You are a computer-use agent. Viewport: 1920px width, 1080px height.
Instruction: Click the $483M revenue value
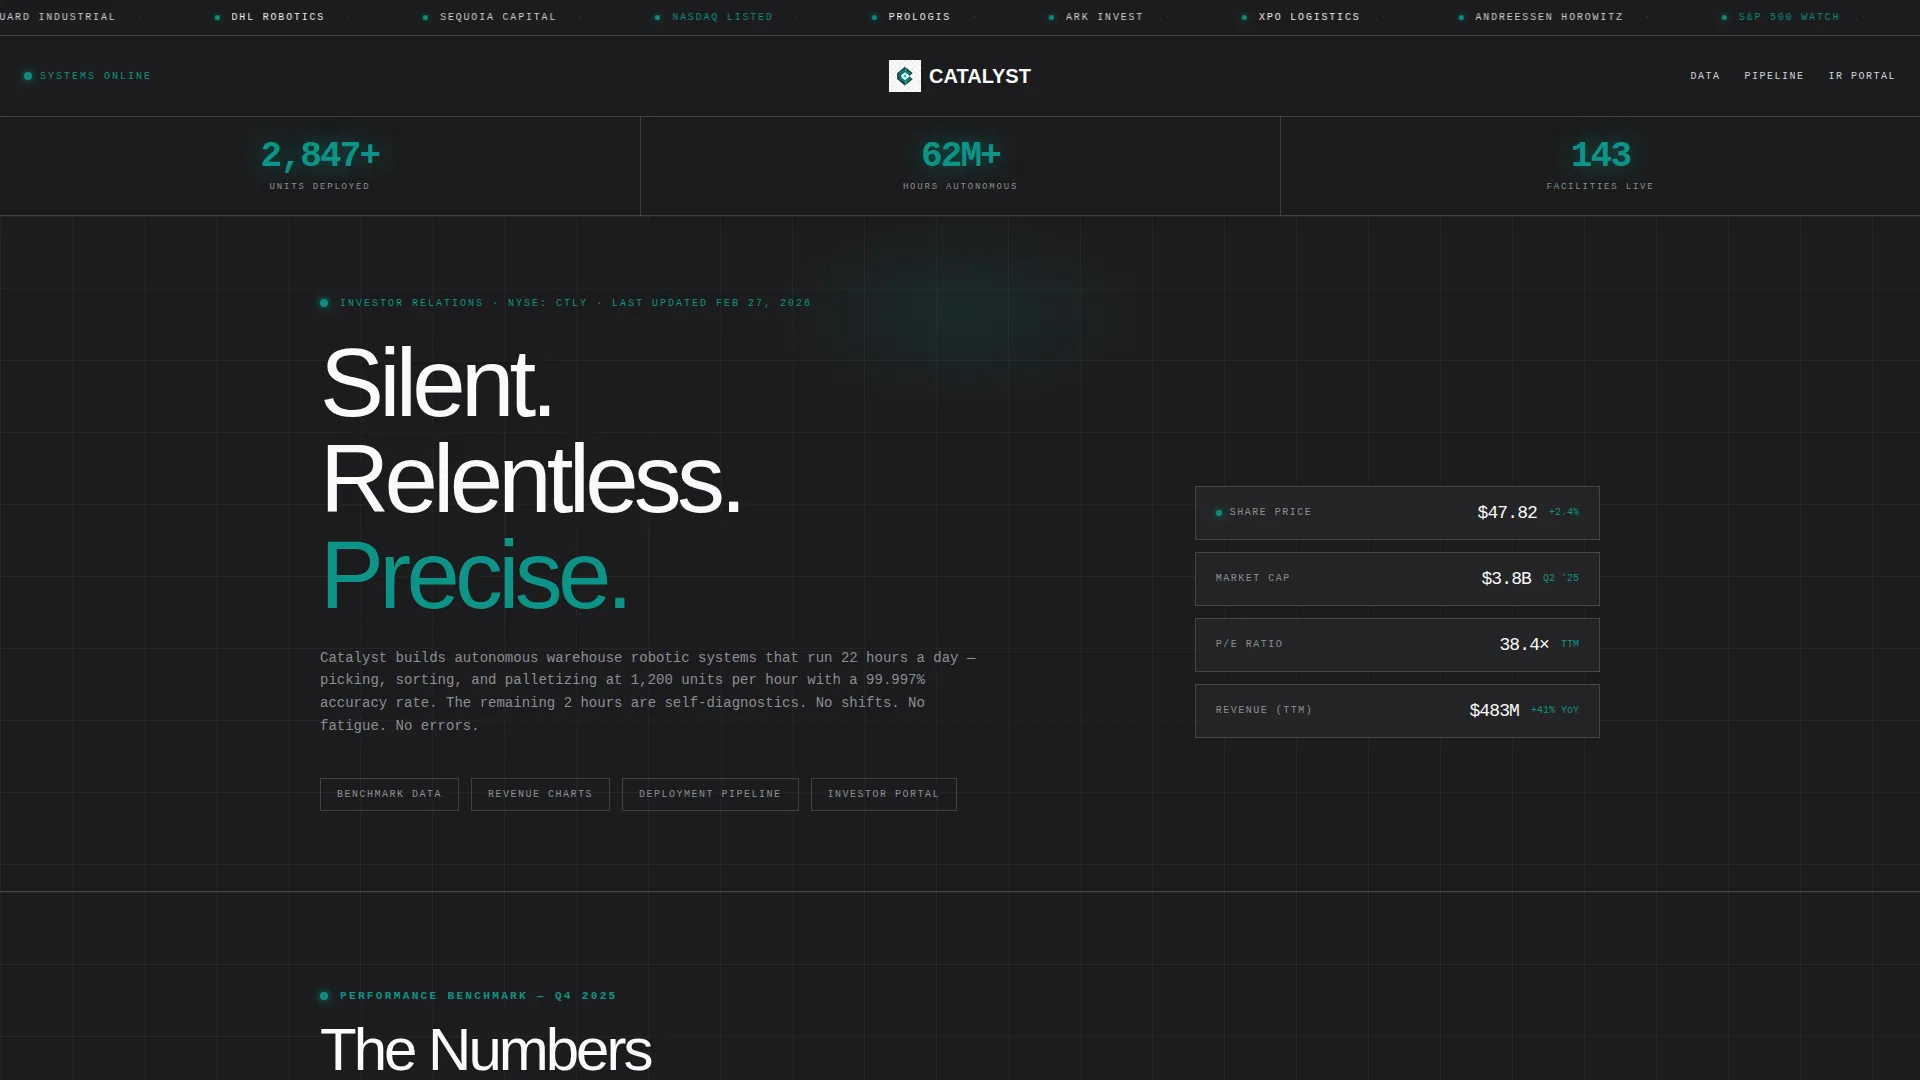[x=1494, y=711]
